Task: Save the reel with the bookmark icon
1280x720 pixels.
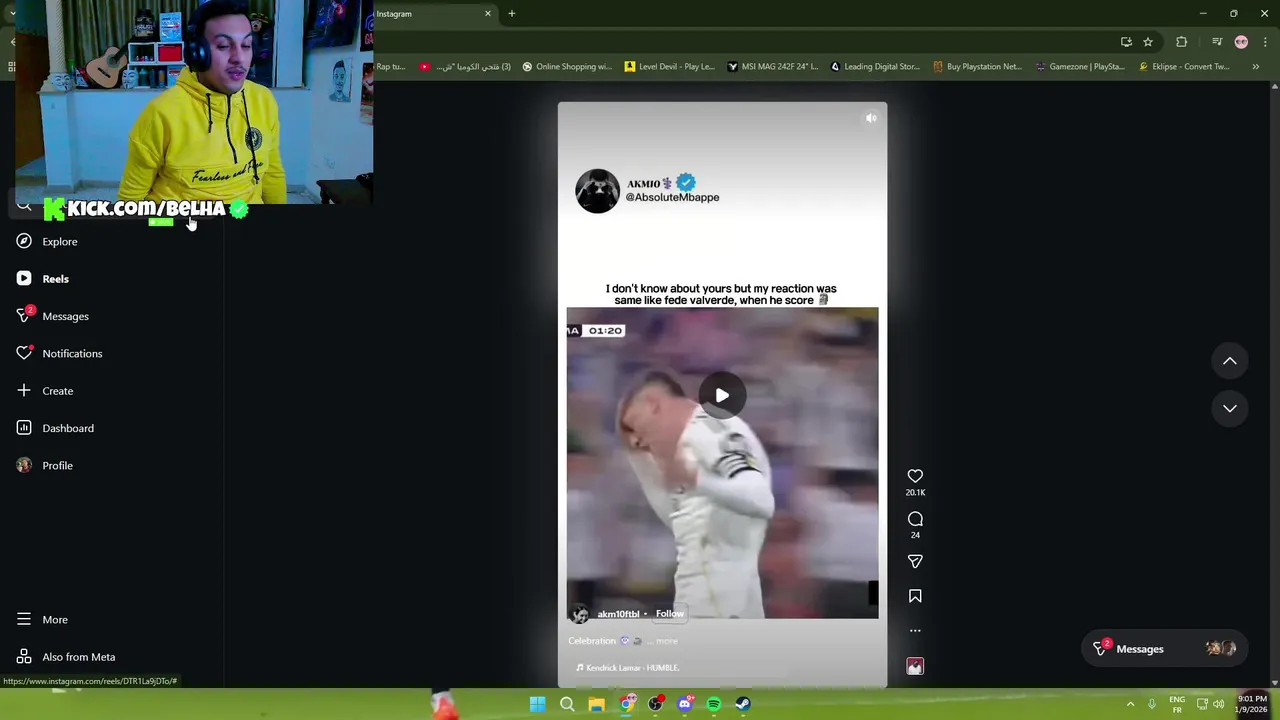Action: coord(915,596)
